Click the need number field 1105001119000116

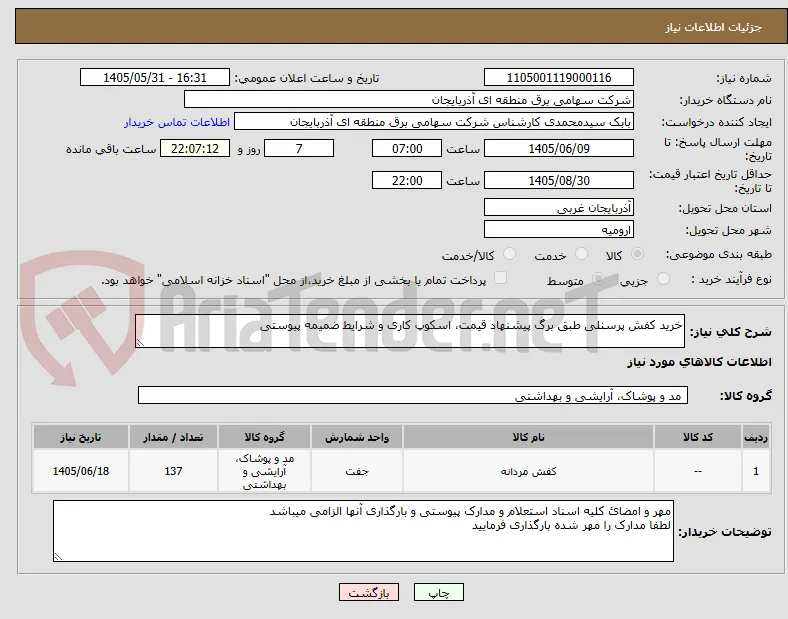coord(559,77)
